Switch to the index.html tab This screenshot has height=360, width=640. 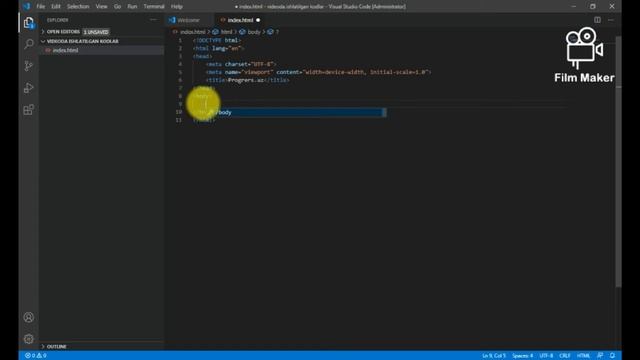point(240,20)
